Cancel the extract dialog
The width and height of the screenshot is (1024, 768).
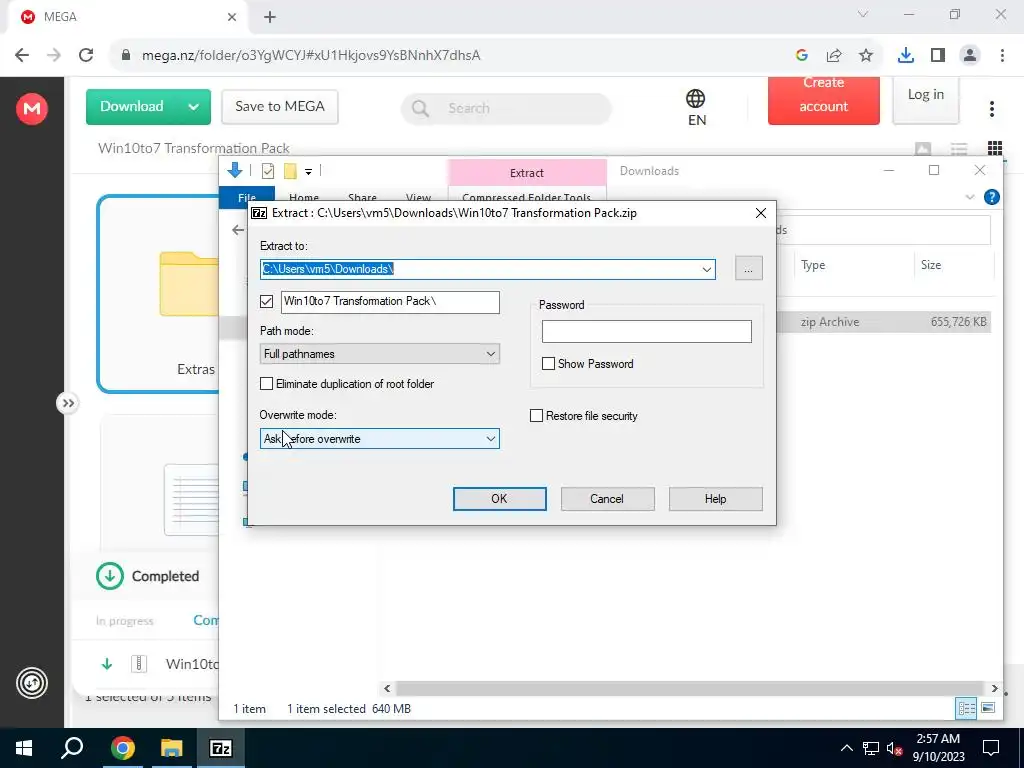point(607,499)
